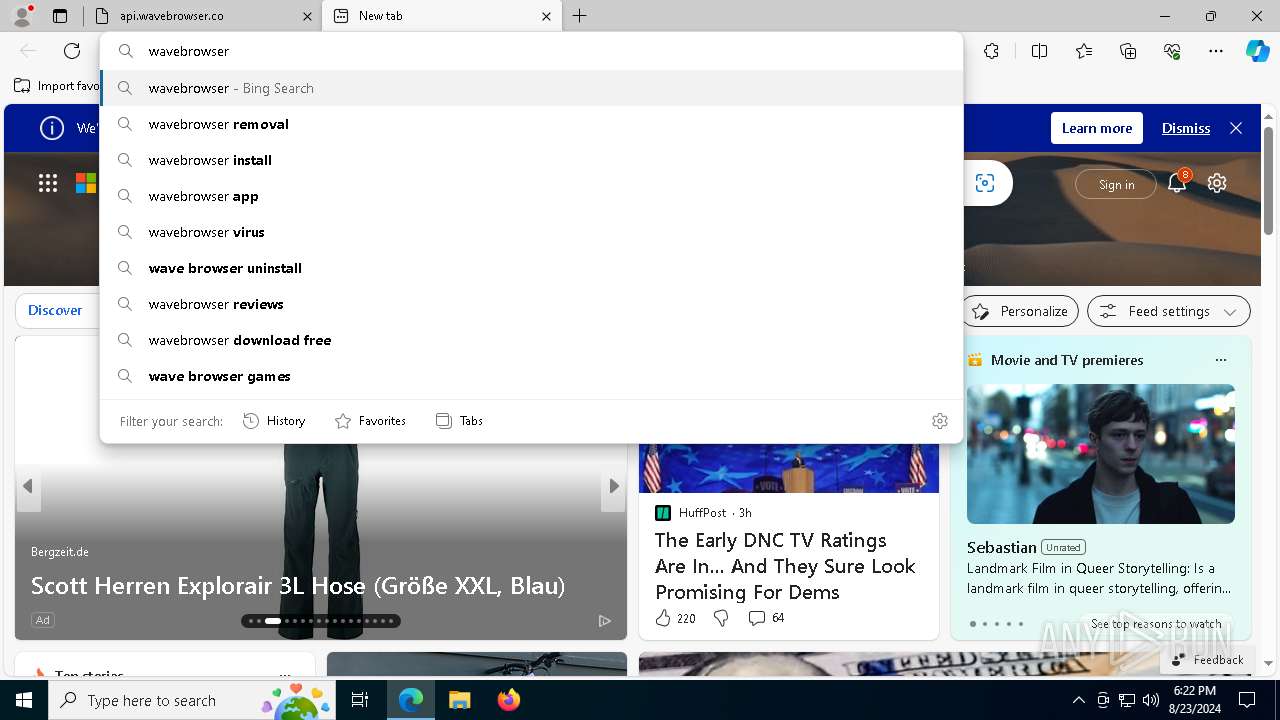Open the notifications bell
Image resolution: width=1280 pixels, height=720 pixels.
1177,183
